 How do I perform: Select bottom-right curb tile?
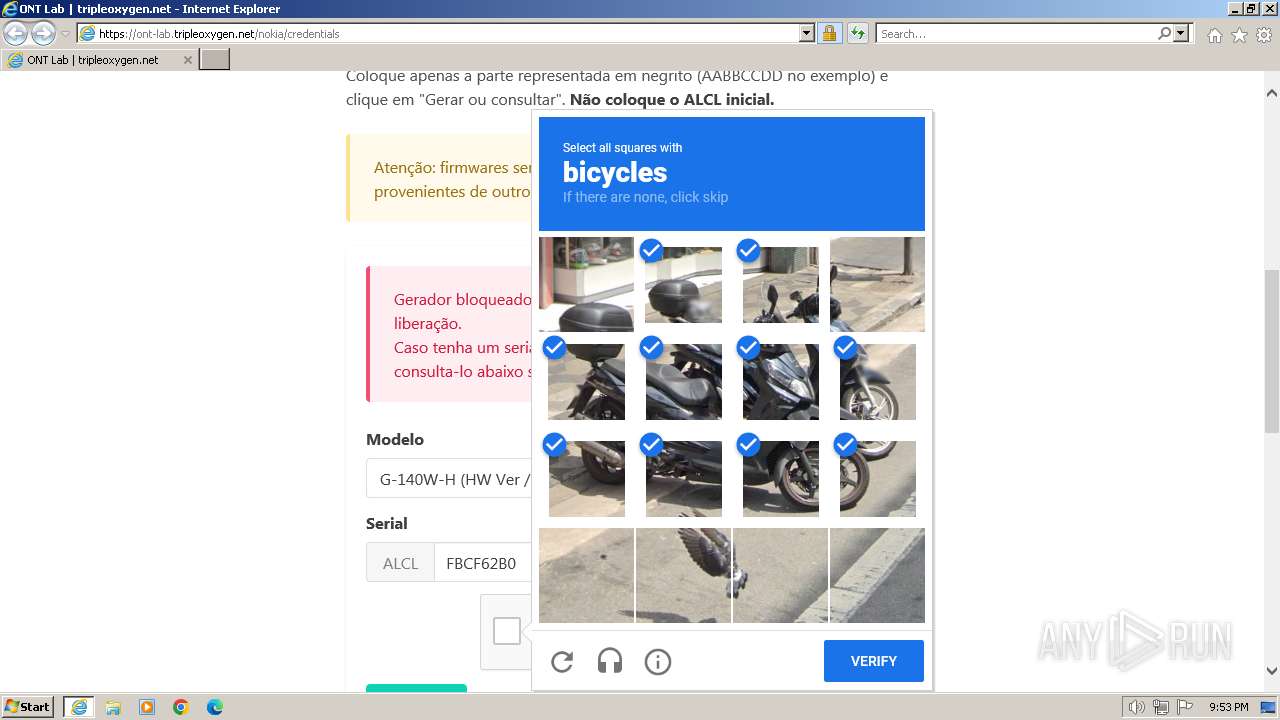[x=877, y=575]
